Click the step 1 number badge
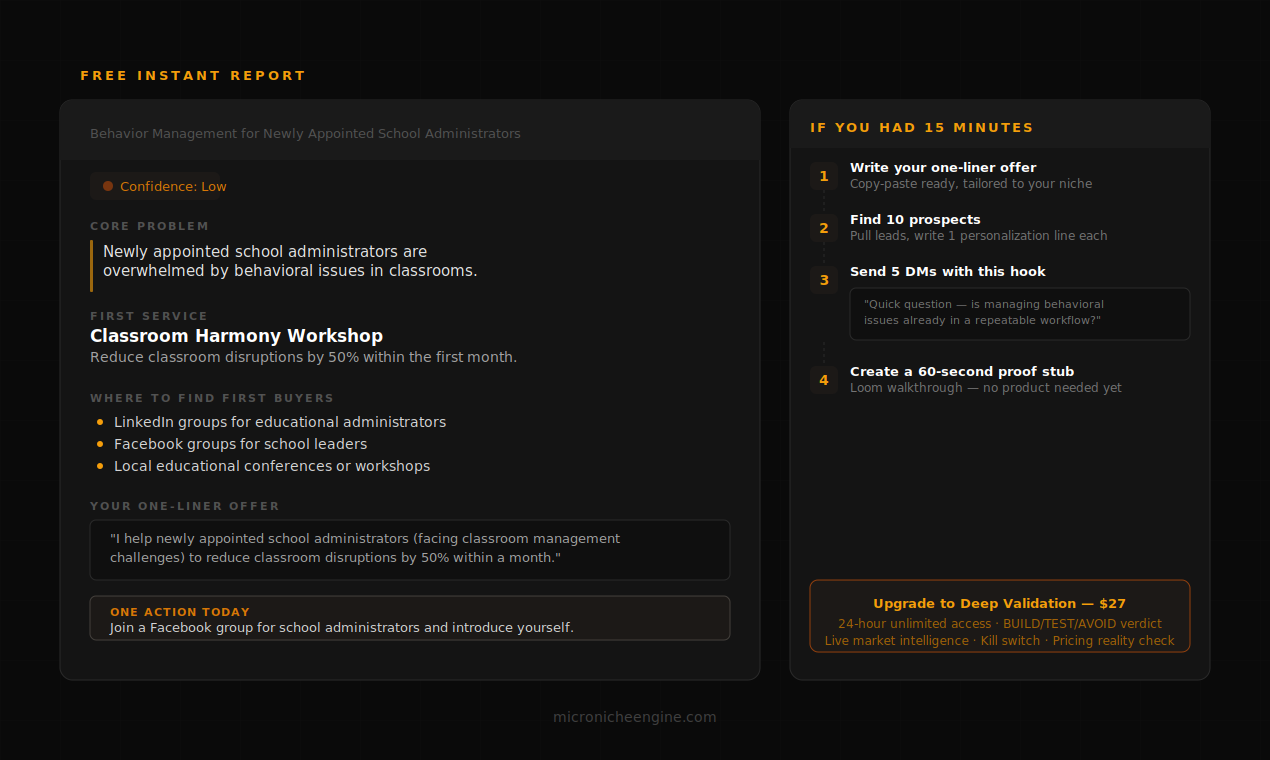 (x=824, y=176)
